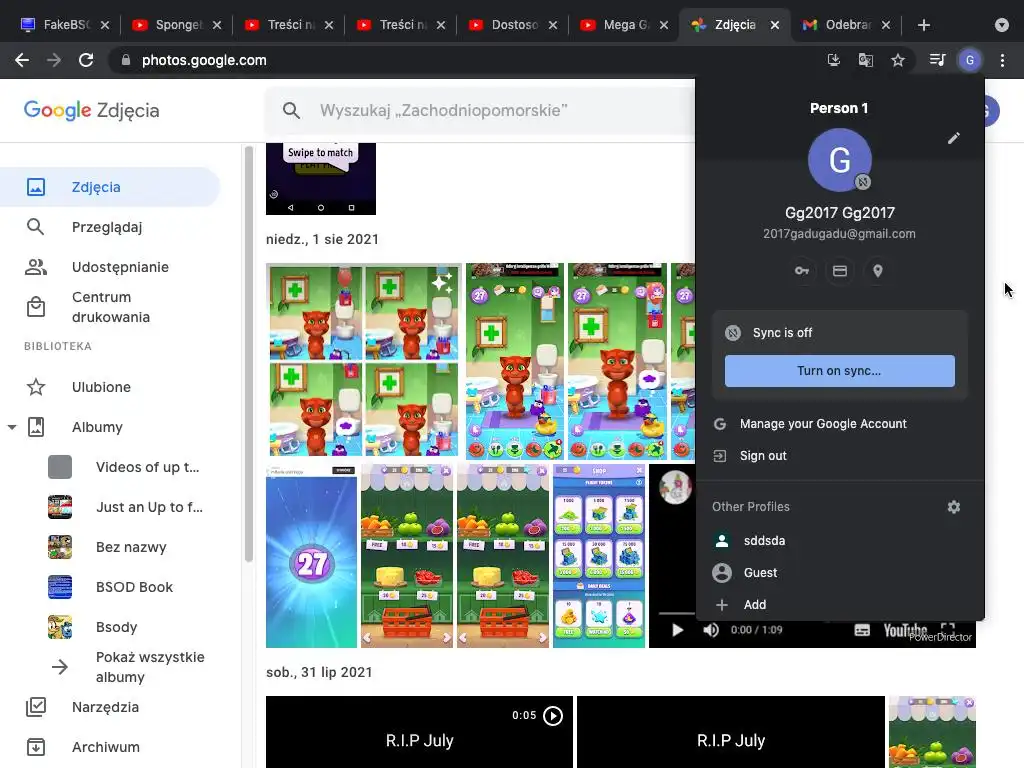Click the tab search dropdown arrow
Viewport: 1024px width, 768px height.
pyautogui.click(x=1002, y=25)
